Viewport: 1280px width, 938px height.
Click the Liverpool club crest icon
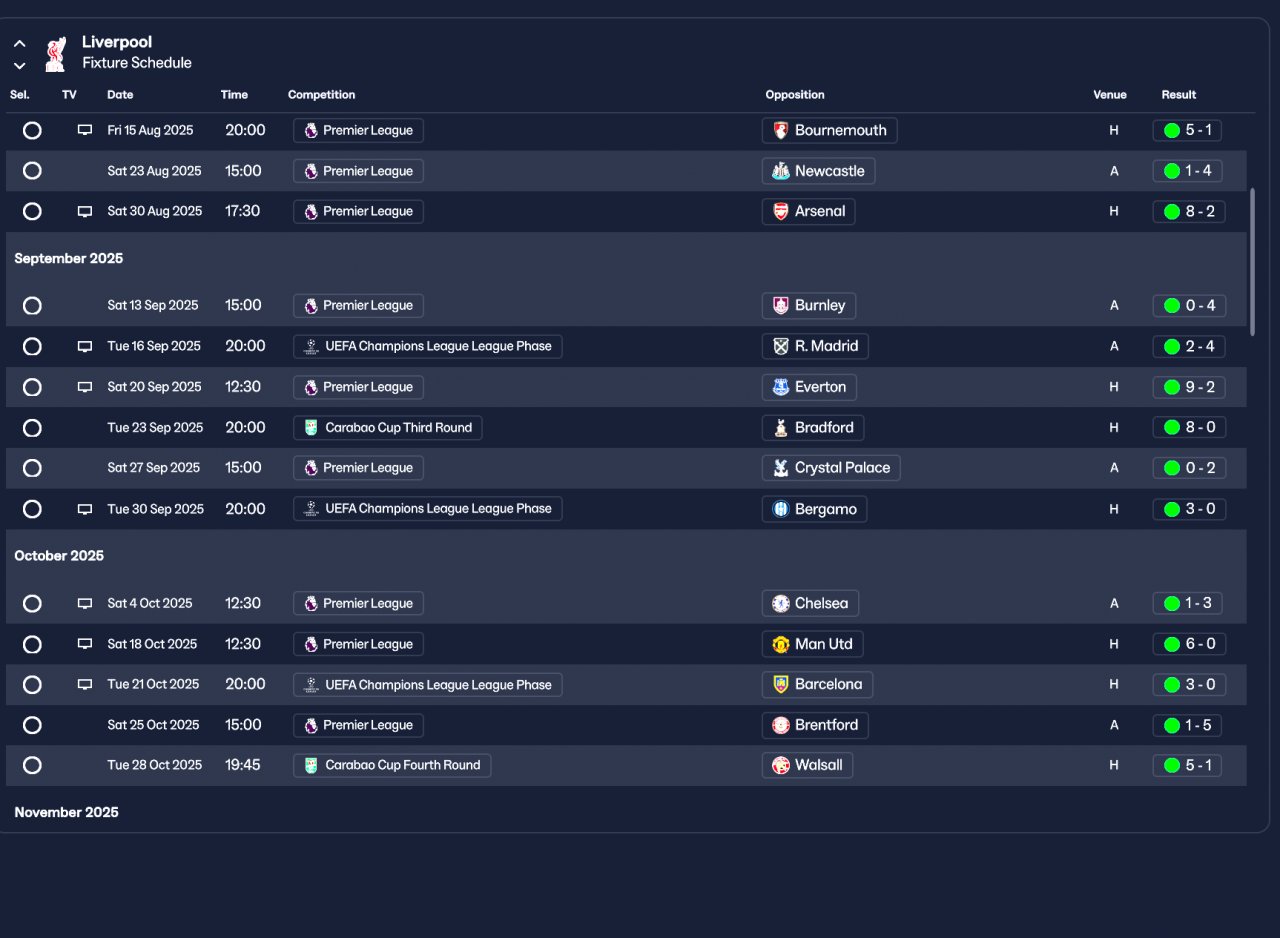[55, 54]
